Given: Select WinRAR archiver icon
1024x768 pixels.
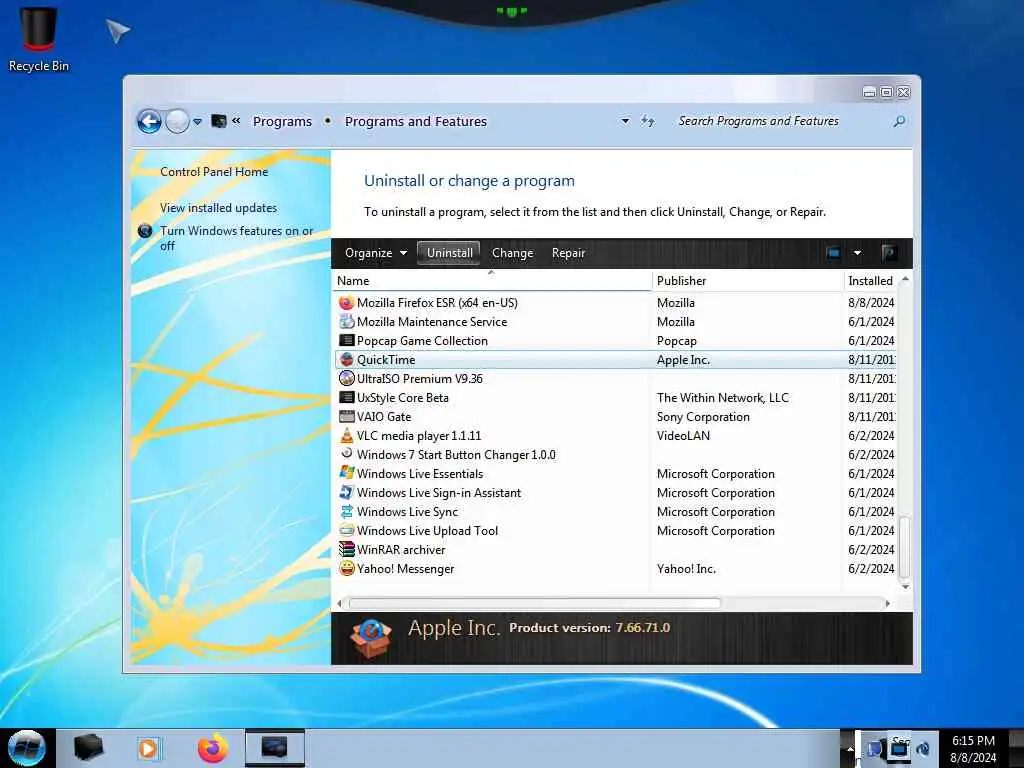Looking at the screenshot, I should coord(347,549).
